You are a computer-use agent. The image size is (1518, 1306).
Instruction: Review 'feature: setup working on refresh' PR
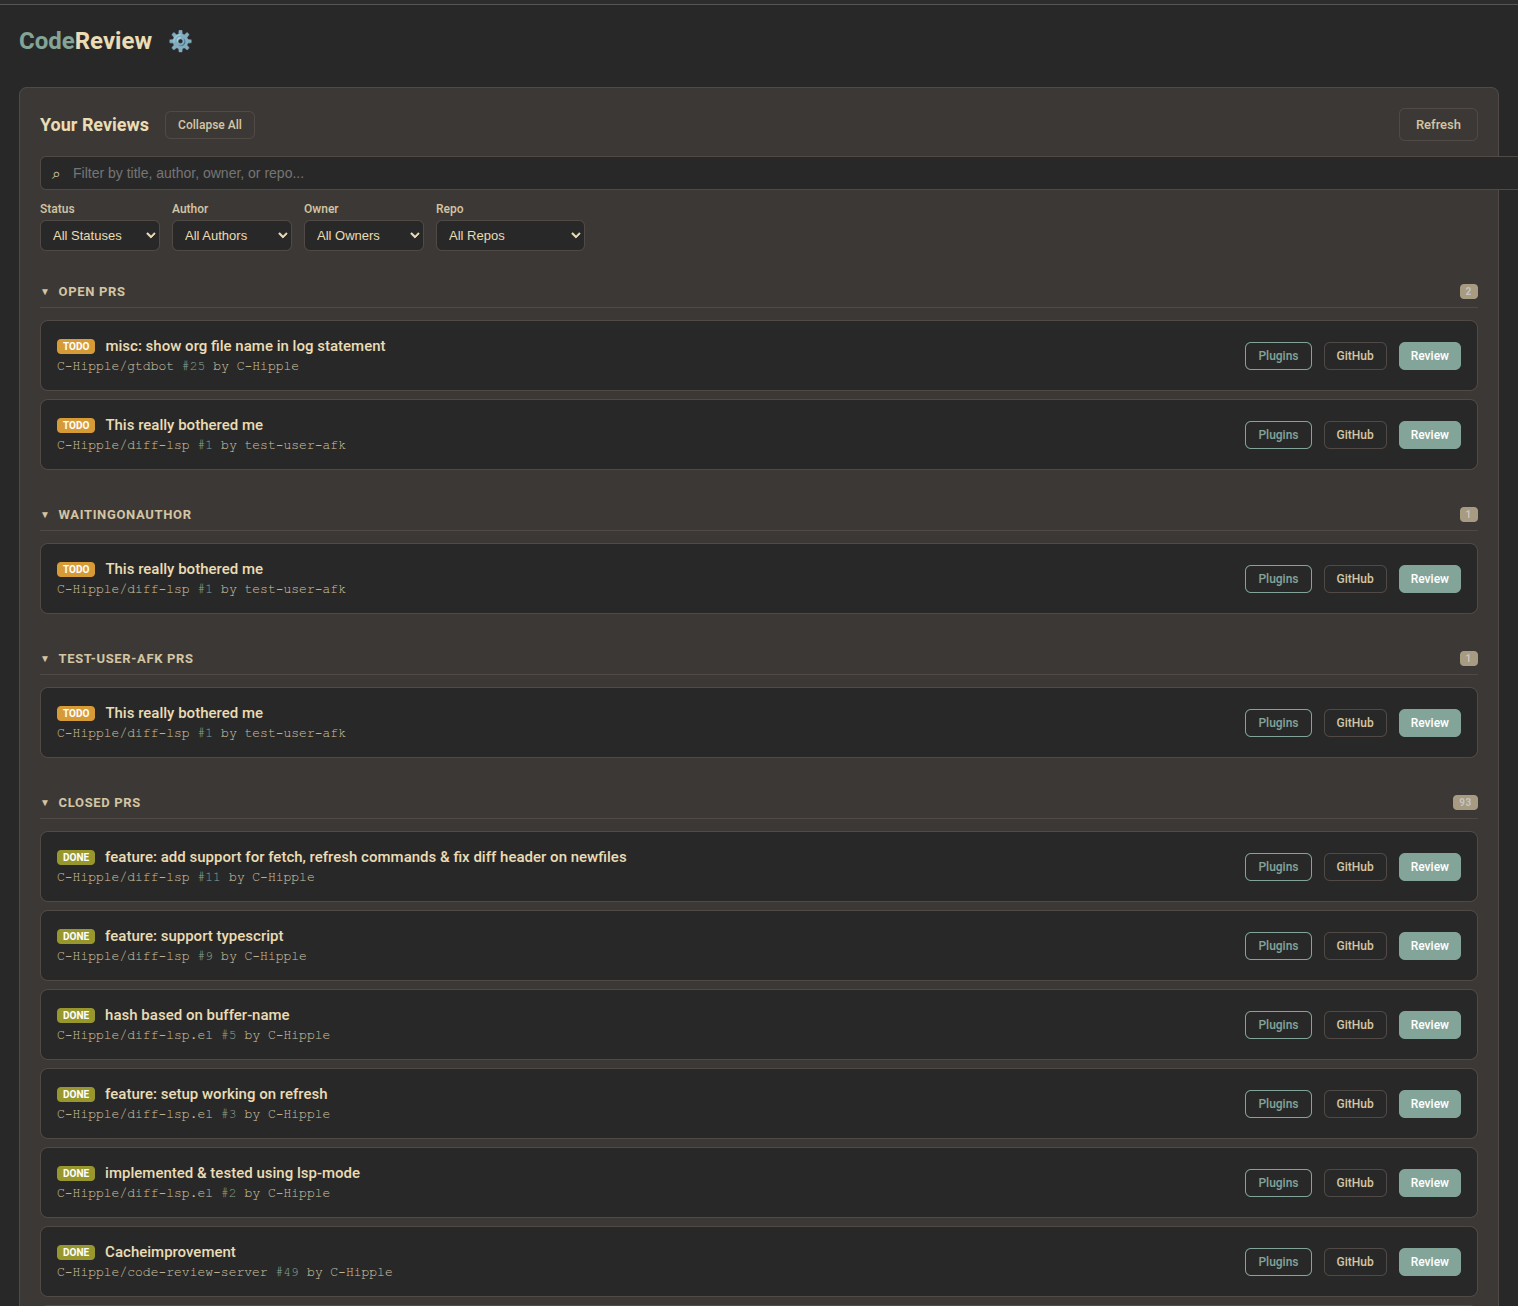(1430, 1104)
